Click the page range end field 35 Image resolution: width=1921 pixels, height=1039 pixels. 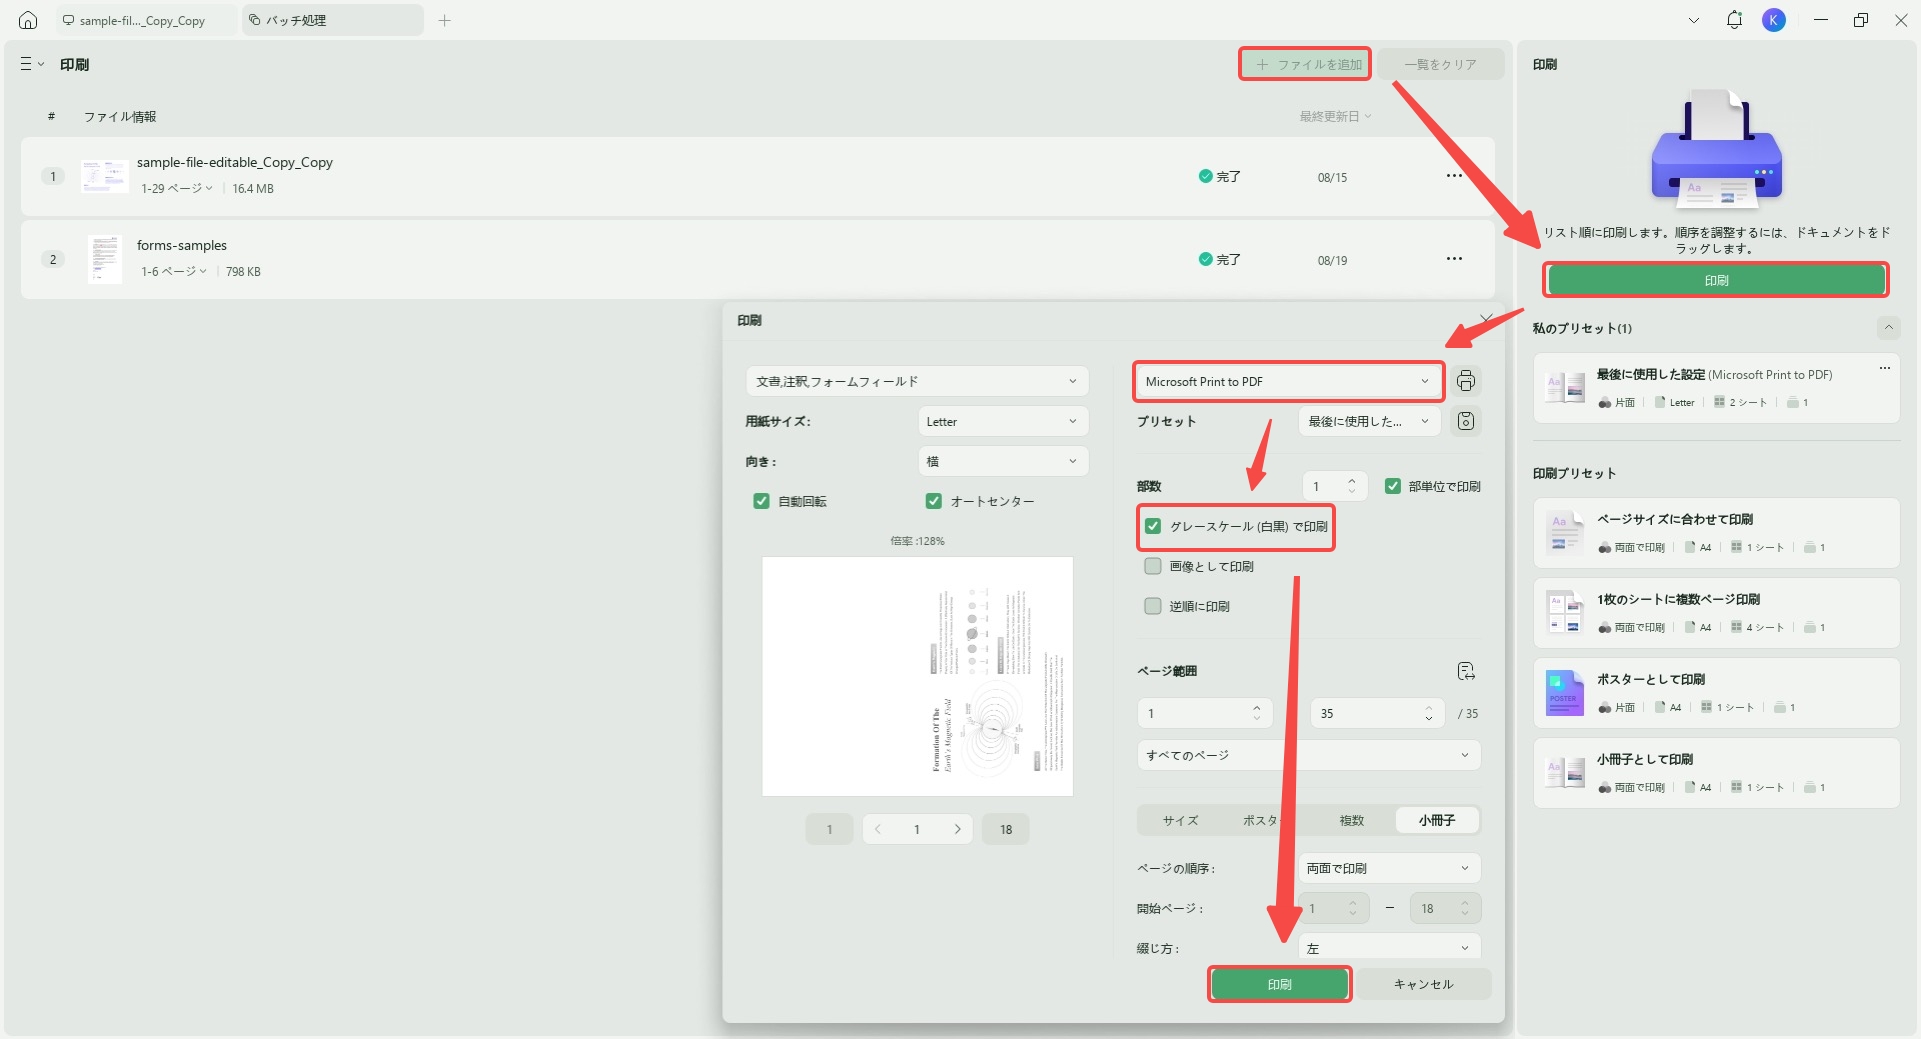(1377, 713)
